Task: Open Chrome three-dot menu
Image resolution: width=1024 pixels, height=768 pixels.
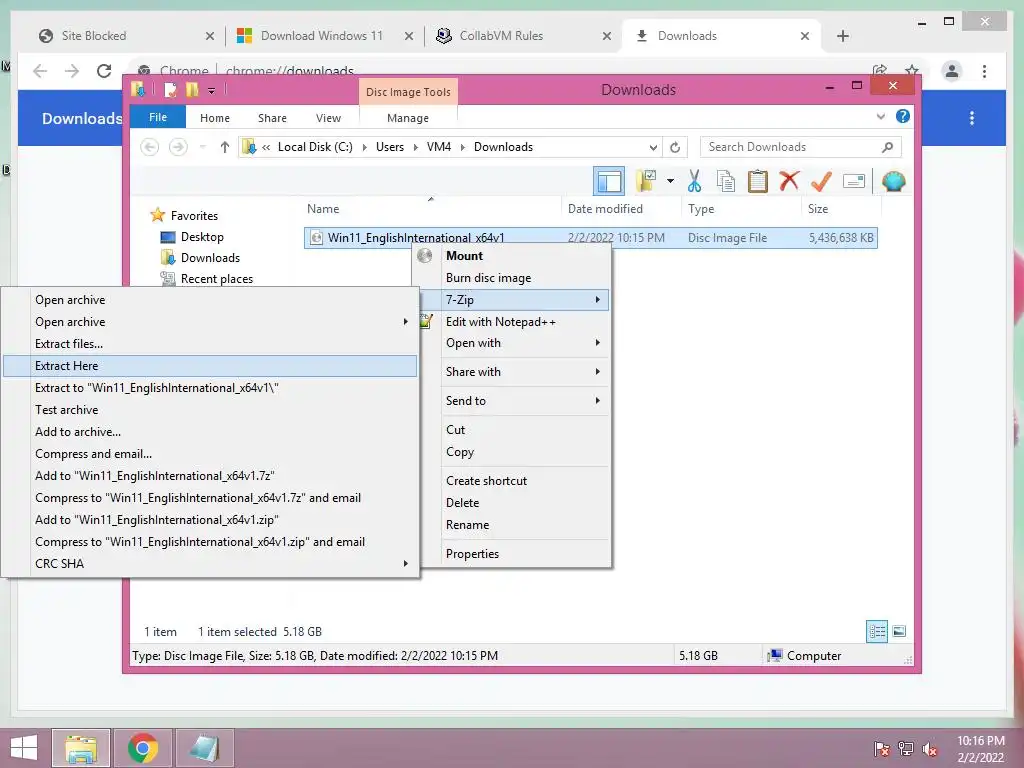Action: [984, 71]
